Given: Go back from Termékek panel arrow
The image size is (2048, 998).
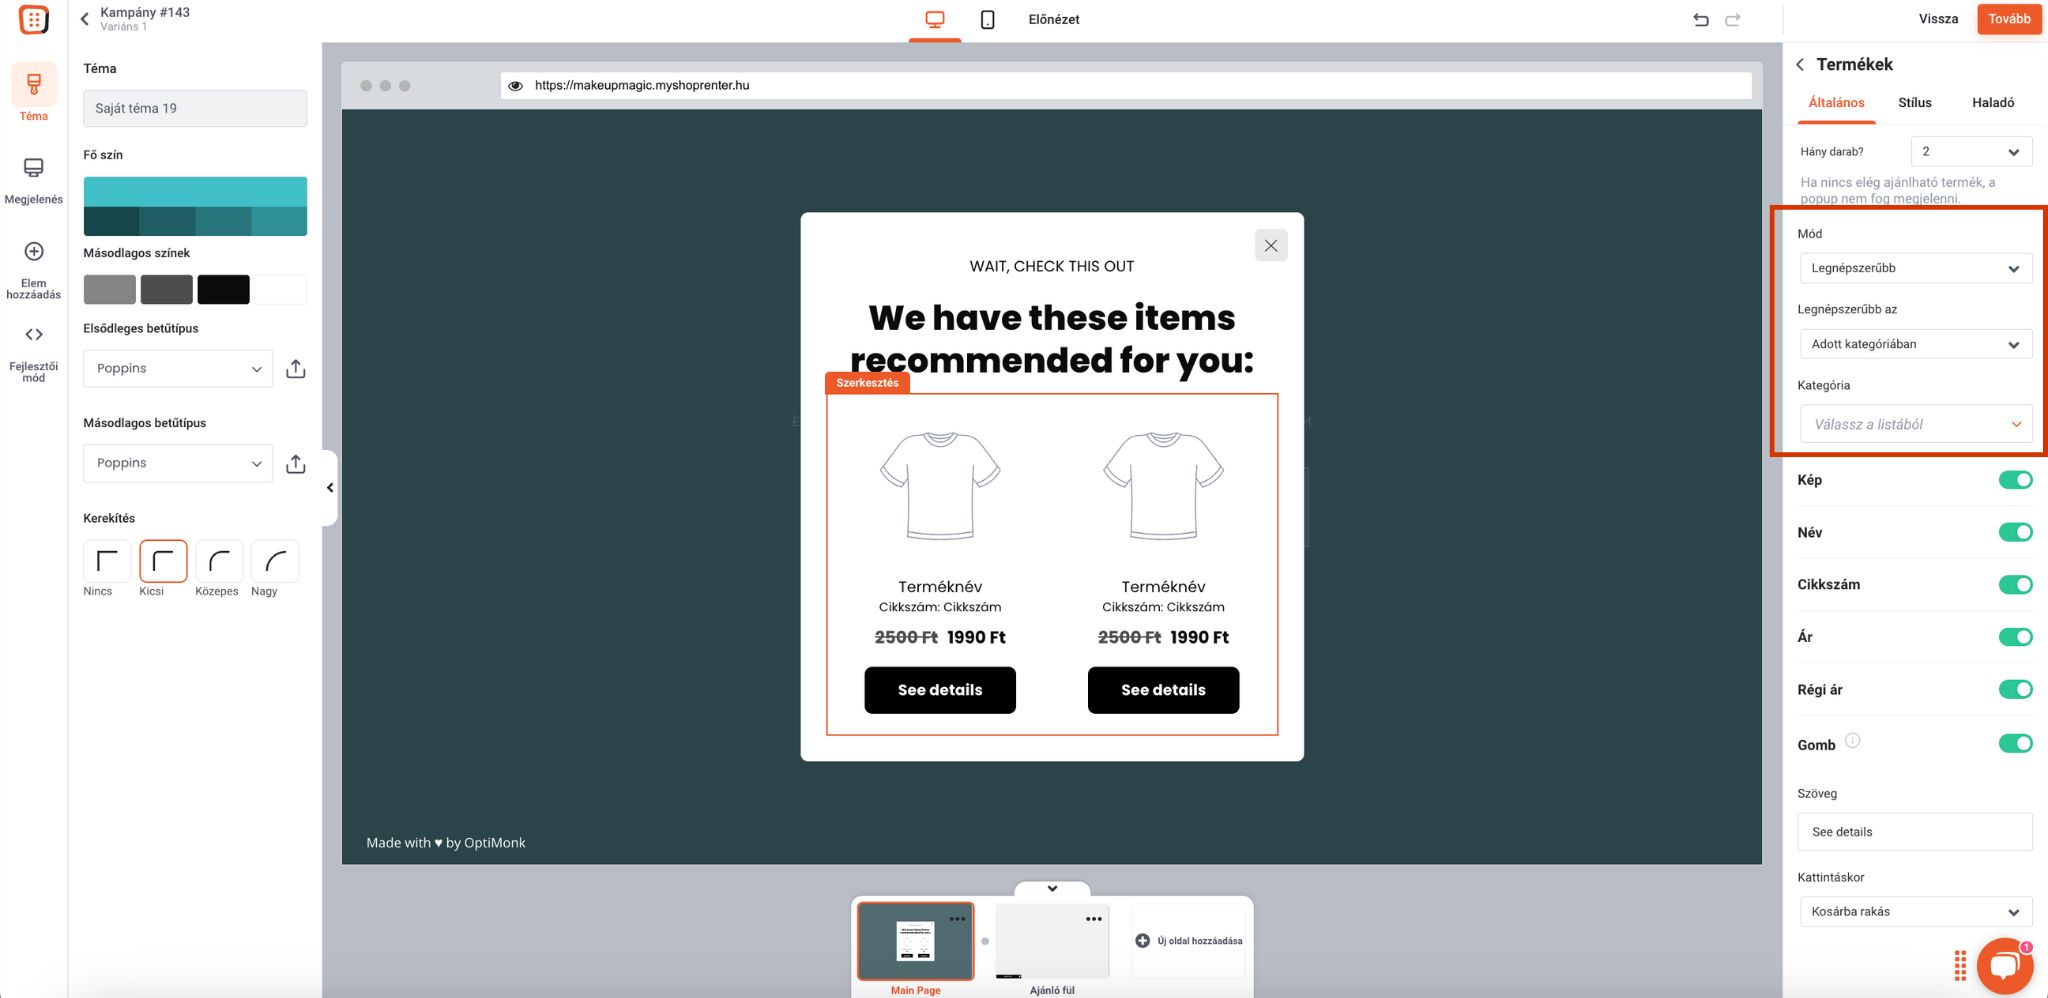Looking at the screenshot, I should [1801, 64].
